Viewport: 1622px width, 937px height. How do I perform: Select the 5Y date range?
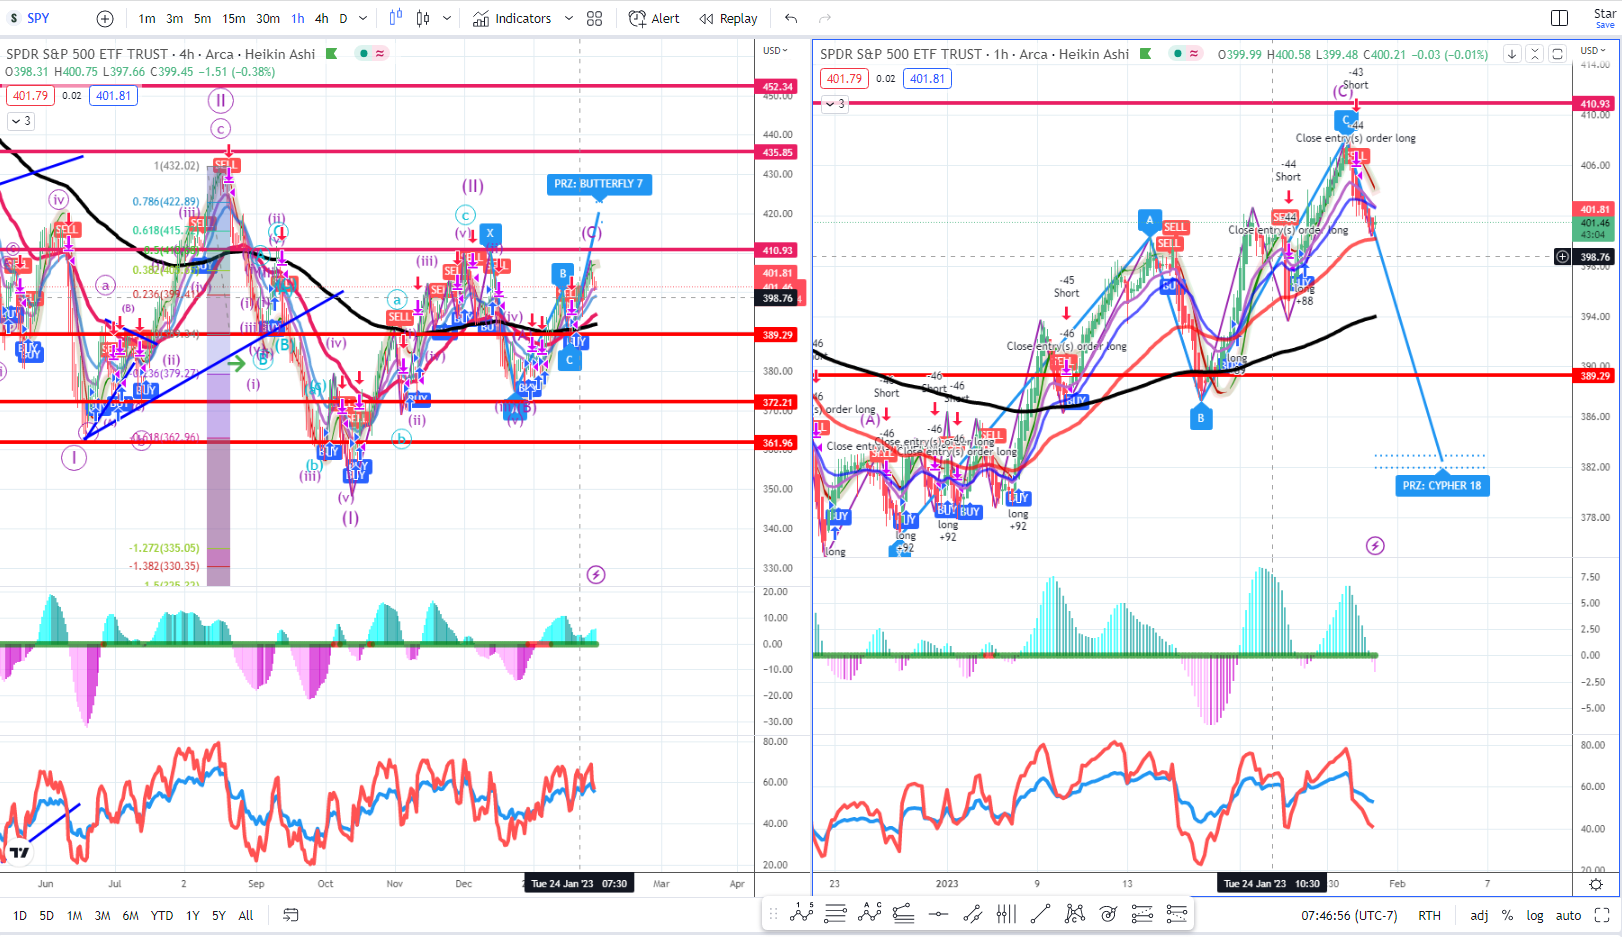(x=219, y=915)
